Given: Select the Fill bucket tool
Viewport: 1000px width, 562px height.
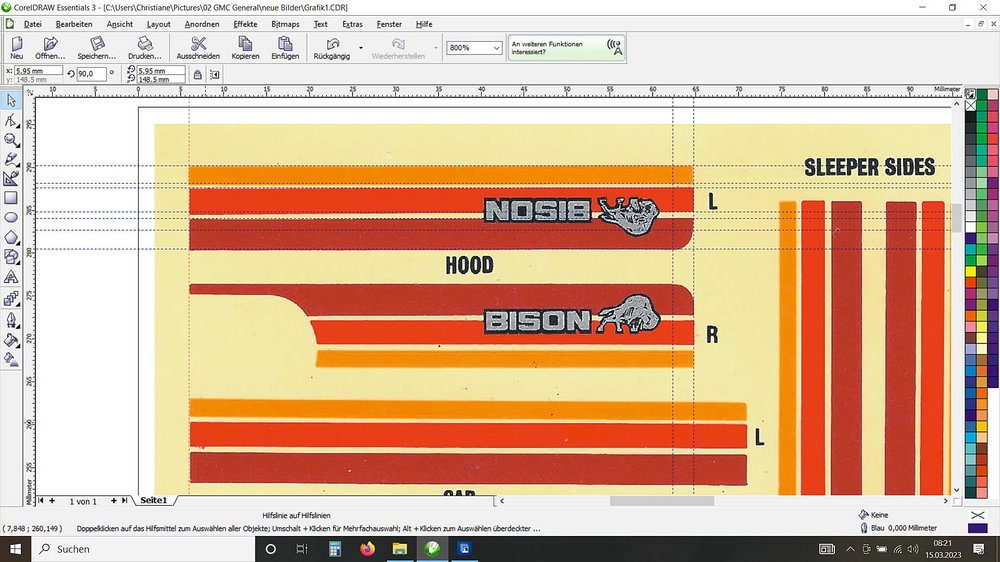Looking at the screenshot, I should [x=11, y=340].
